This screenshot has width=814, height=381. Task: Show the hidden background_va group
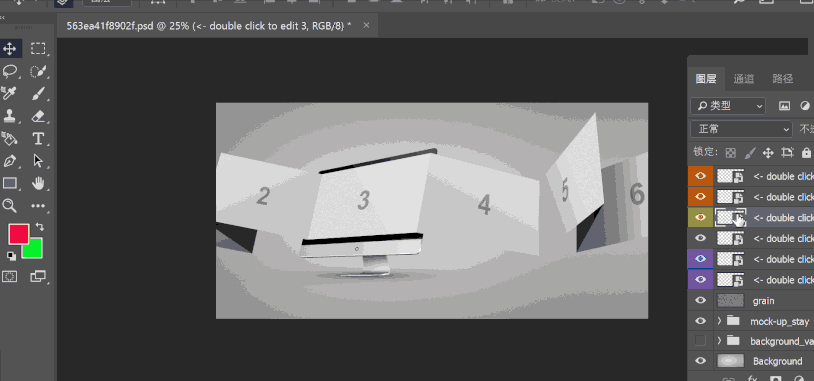[700, 341]
